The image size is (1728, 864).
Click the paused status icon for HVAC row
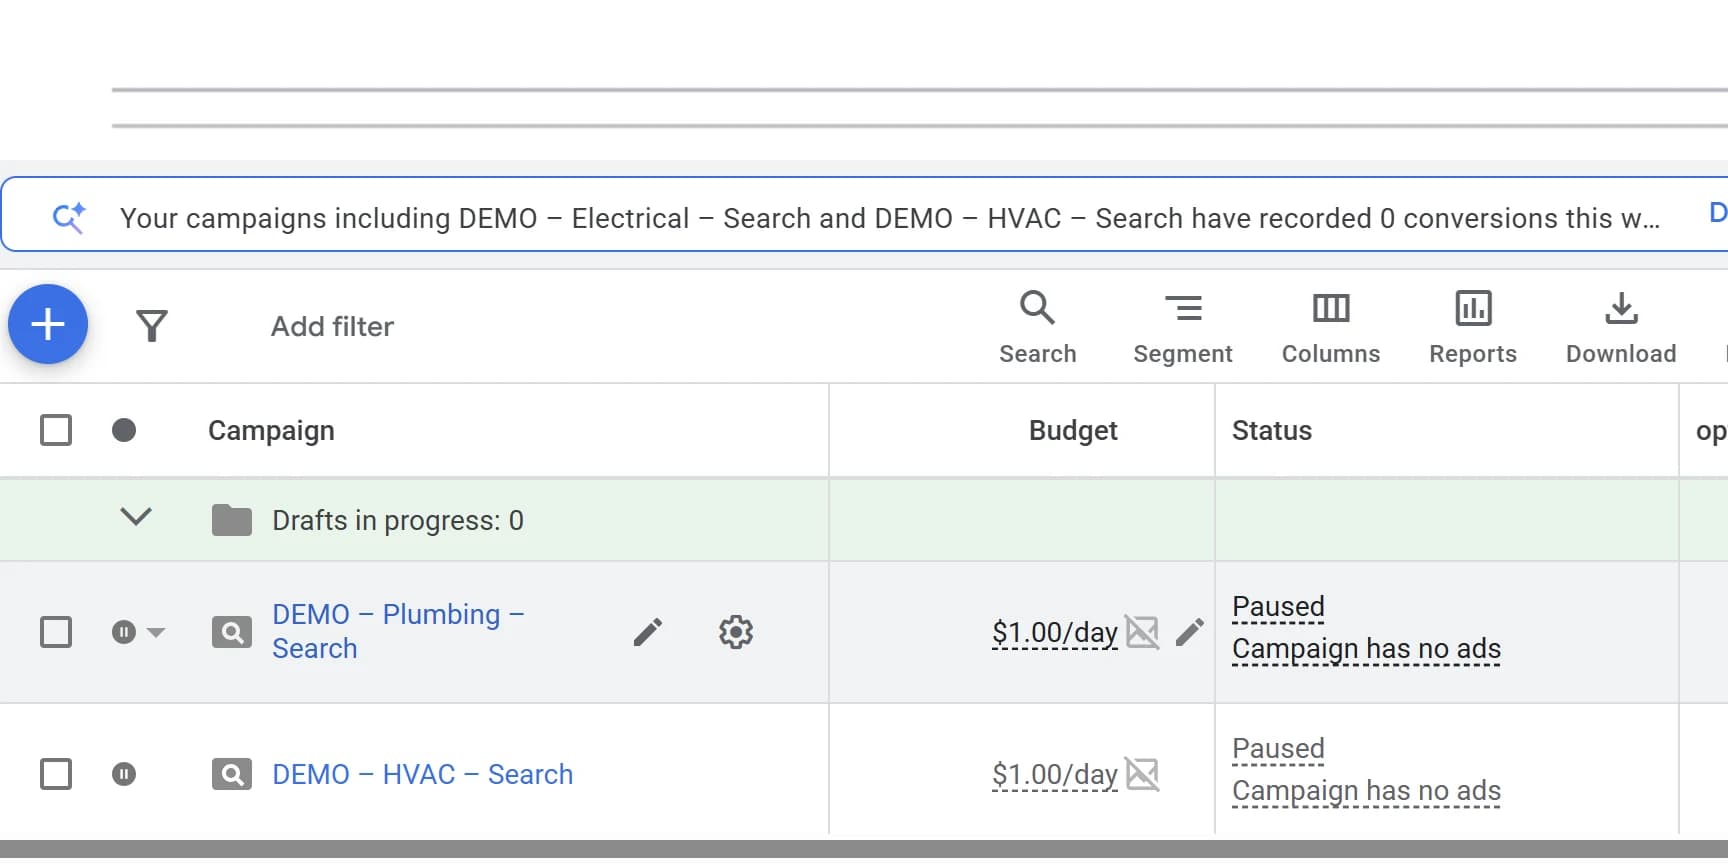(x=124, y=775)
